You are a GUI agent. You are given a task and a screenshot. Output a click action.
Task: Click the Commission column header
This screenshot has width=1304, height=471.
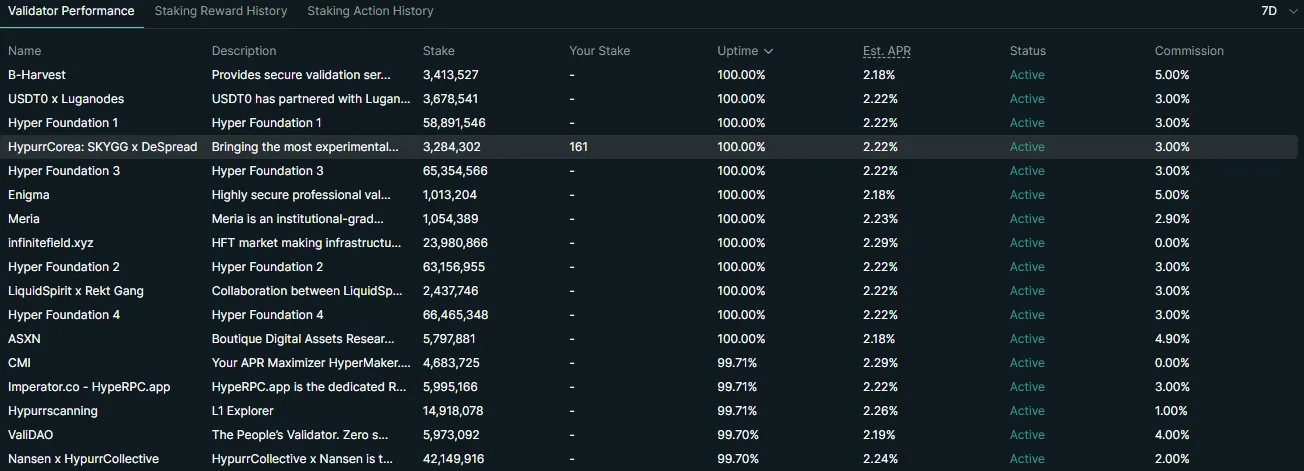1189,51
